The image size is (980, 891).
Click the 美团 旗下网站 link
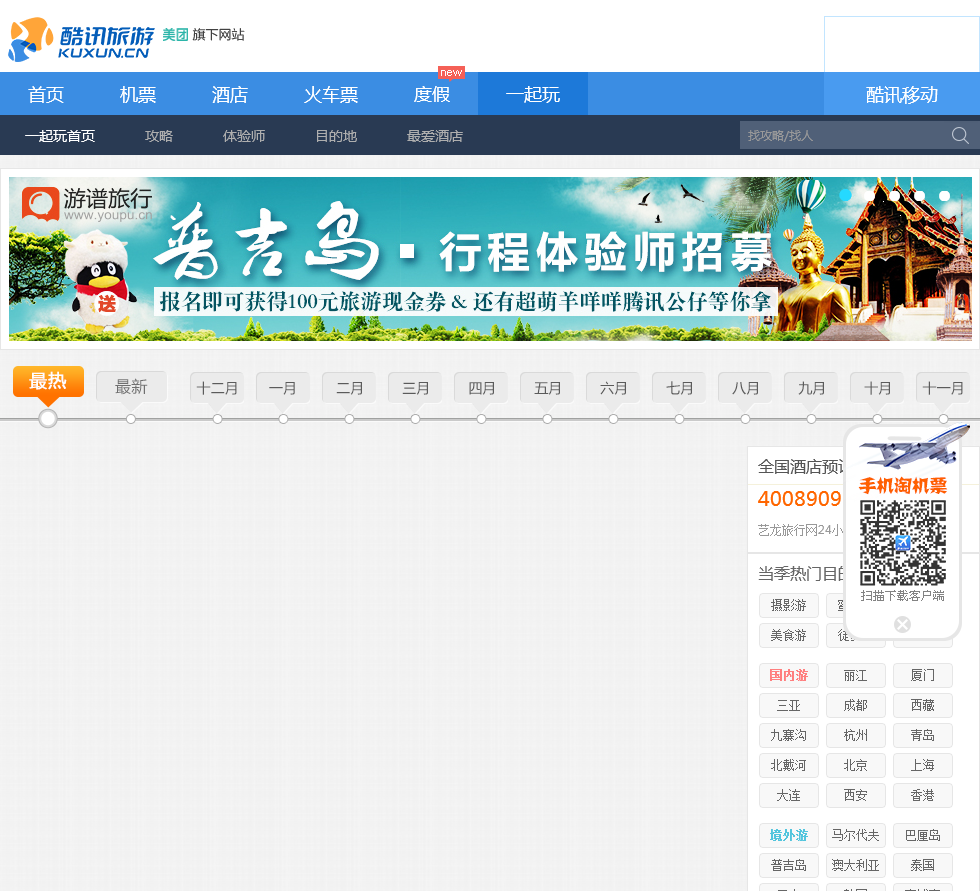pyautogui.click(x=203, y=34)
